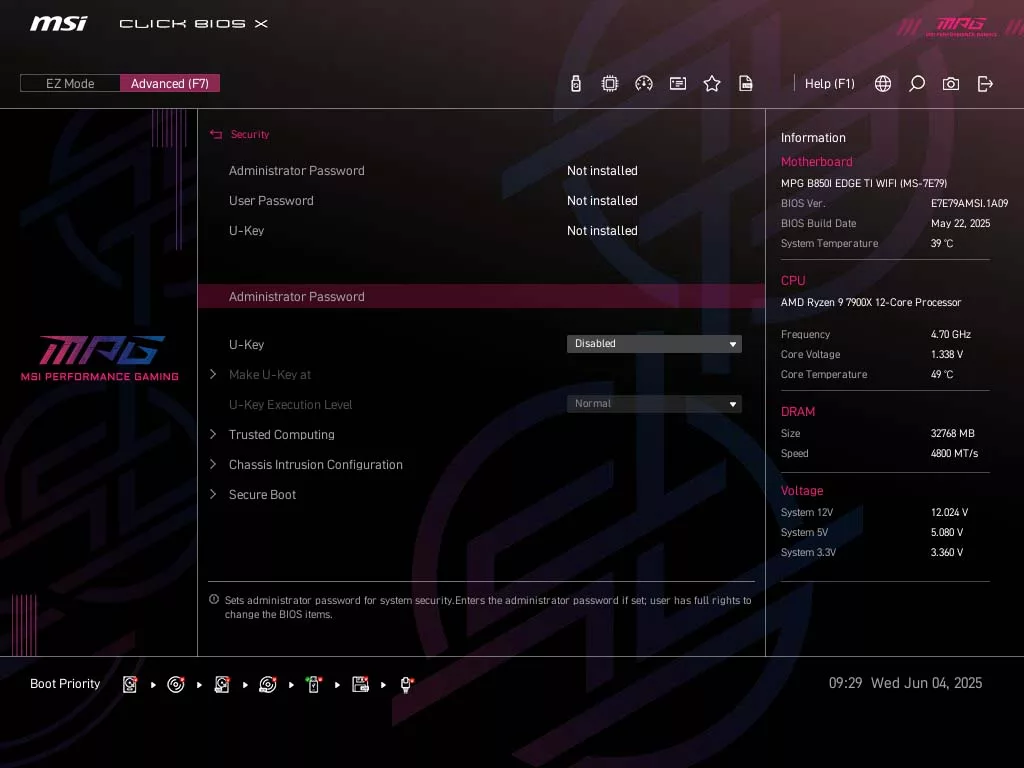Click the System 5V value 5.080 V
The image size is (1024, 768).
pyautogui.click(x=947, y=532)
